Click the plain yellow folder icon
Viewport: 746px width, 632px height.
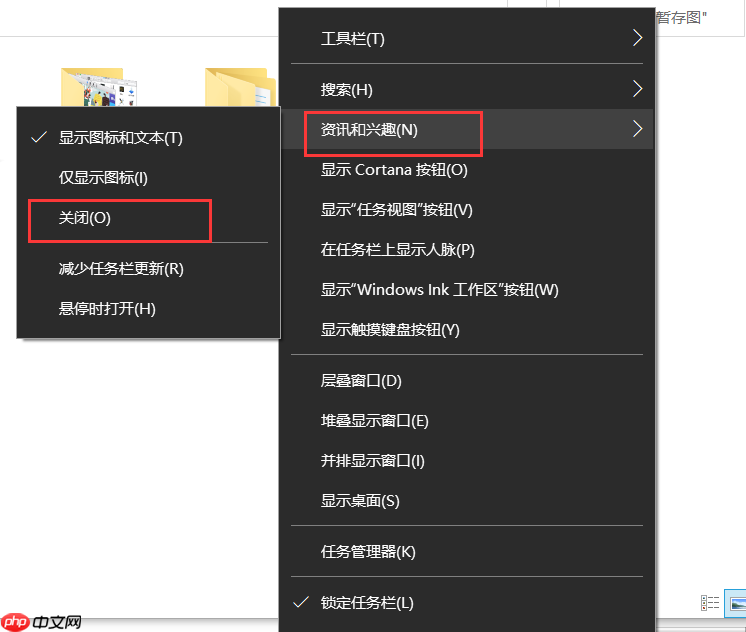[x=241, y=87]
